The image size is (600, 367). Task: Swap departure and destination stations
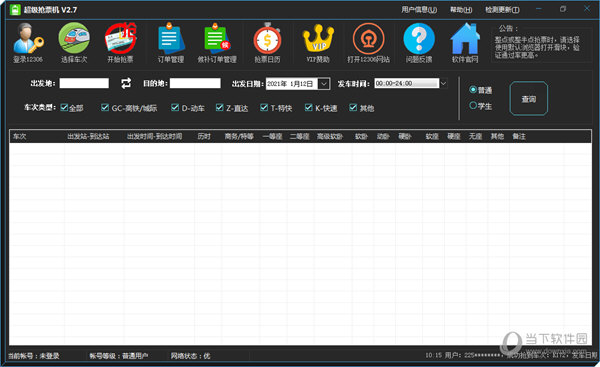click(x=126, y=83)
